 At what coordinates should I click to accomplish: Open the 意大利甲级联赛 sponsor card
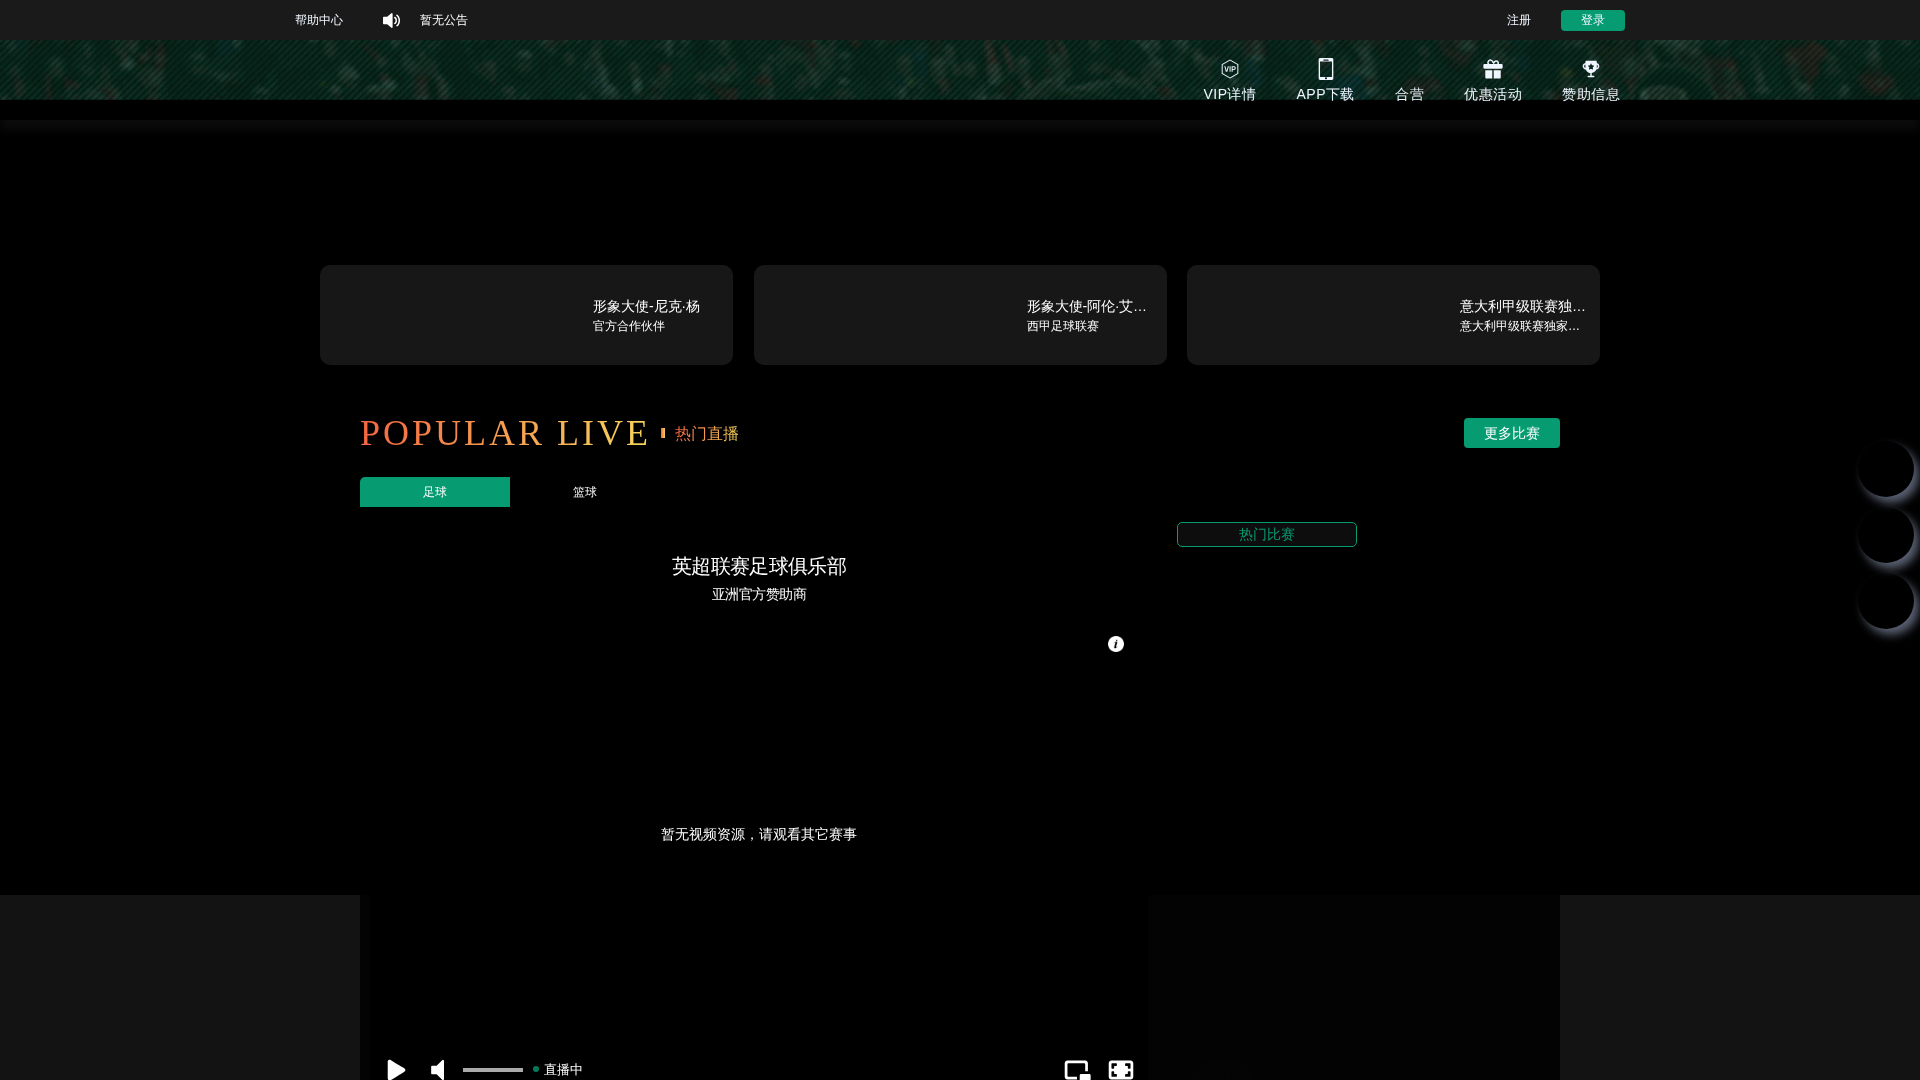1393,315
